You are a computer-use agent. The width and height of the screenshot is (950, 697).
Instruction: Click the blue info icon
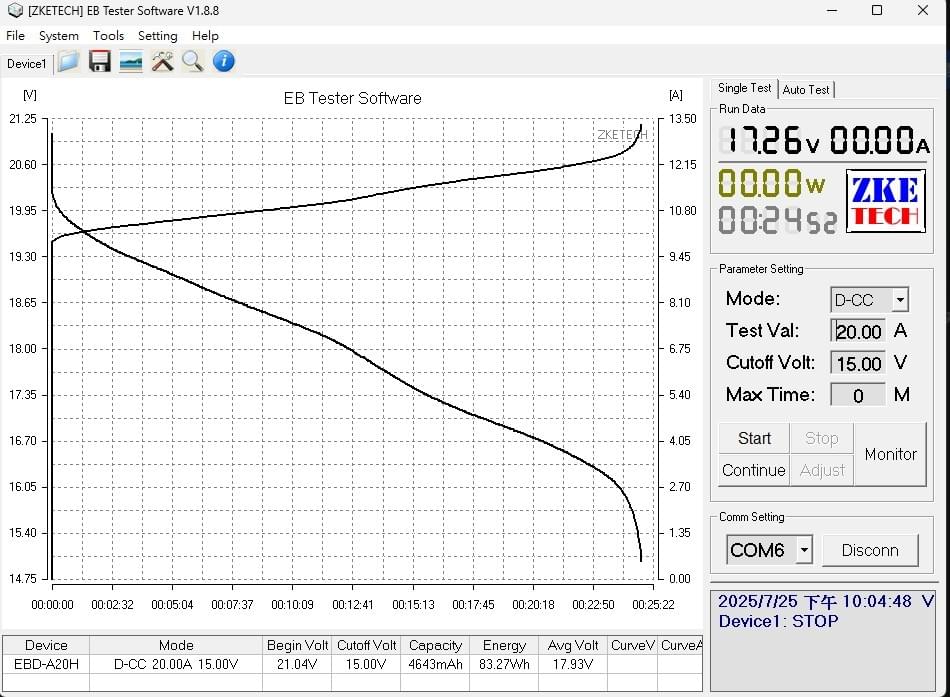(x=224, y=62)
